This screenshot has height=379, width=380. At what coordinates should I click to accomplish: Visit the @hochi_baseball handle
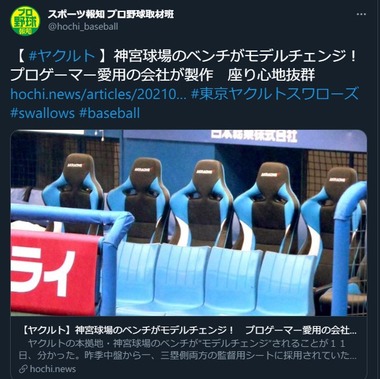point(83,27)
